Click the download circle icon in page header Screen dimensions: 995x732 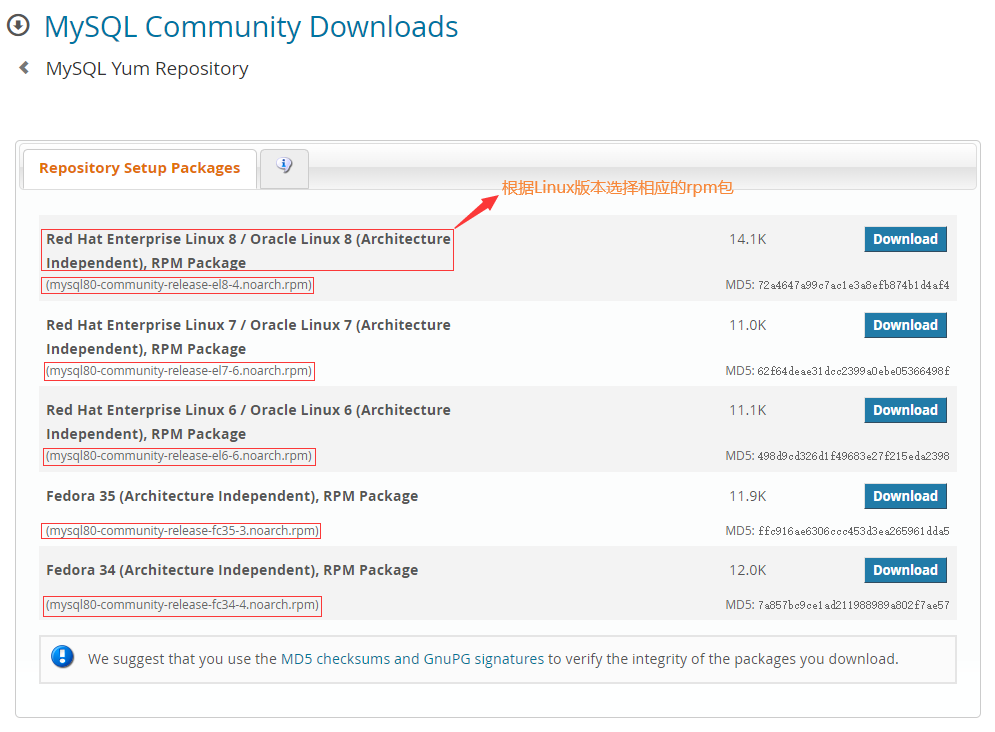click(20, 26)
